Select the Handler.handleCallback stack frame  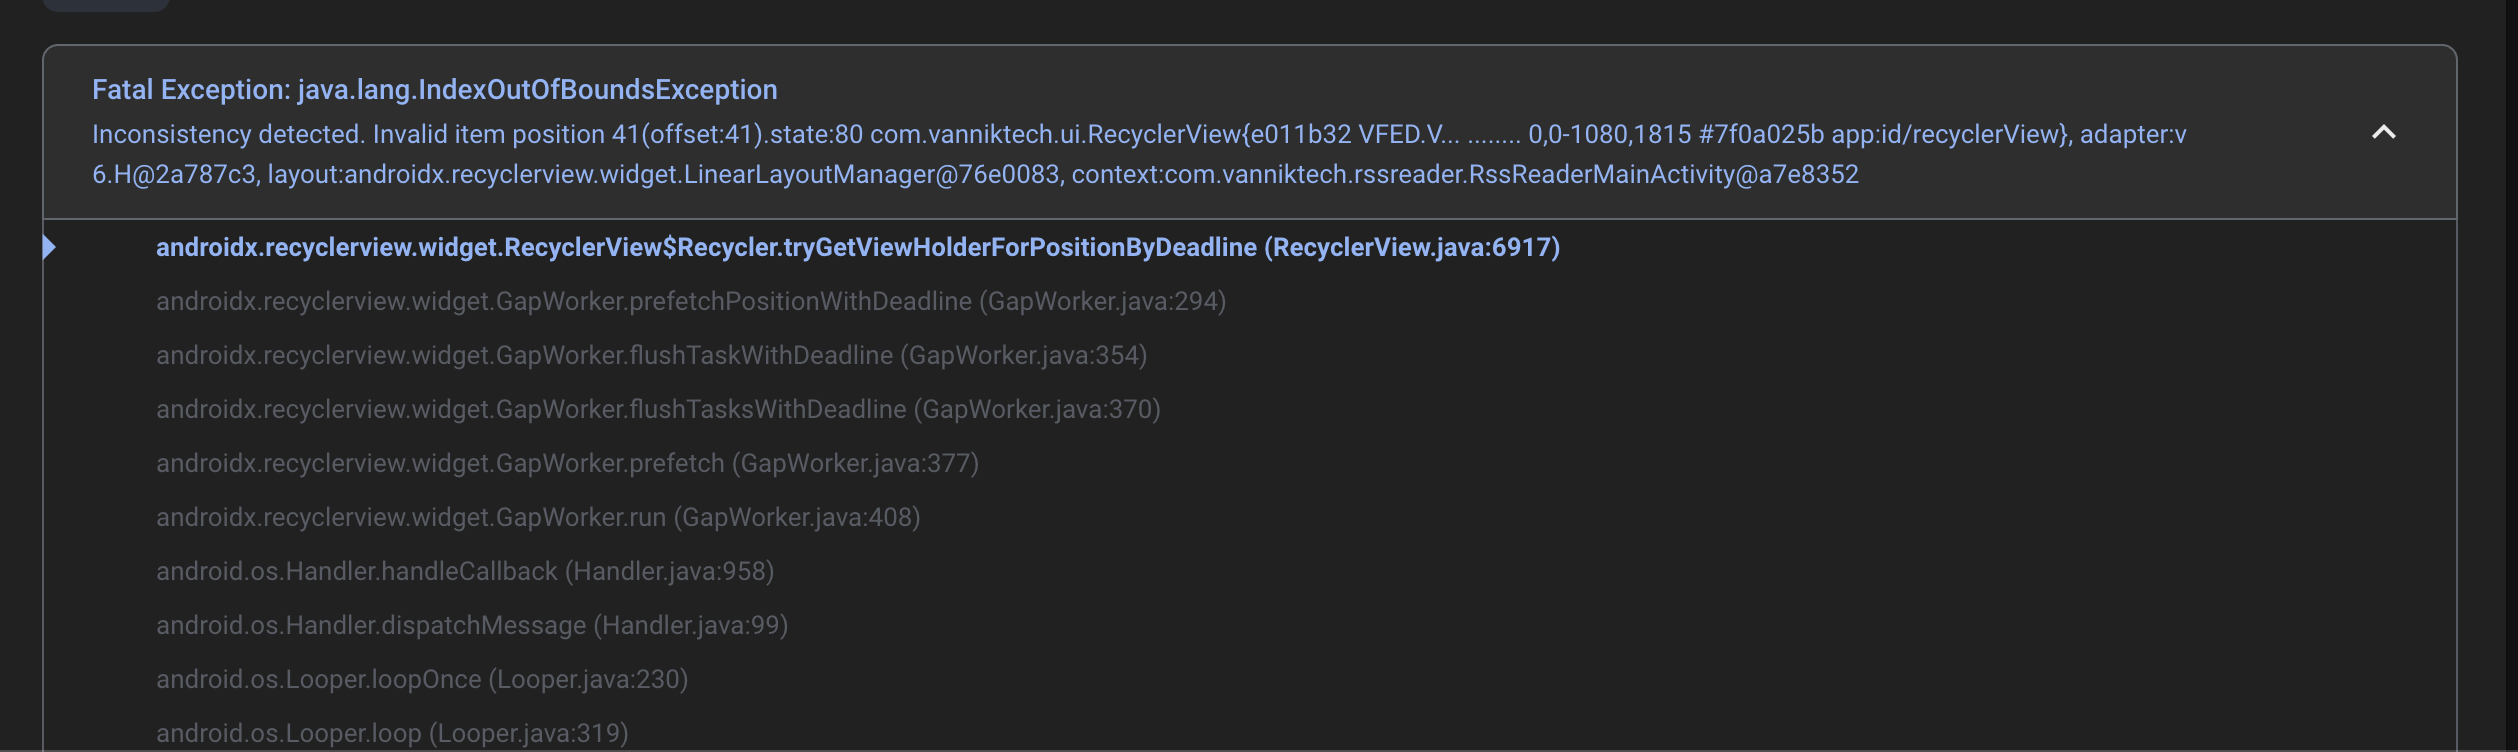[x=357, y=571]
